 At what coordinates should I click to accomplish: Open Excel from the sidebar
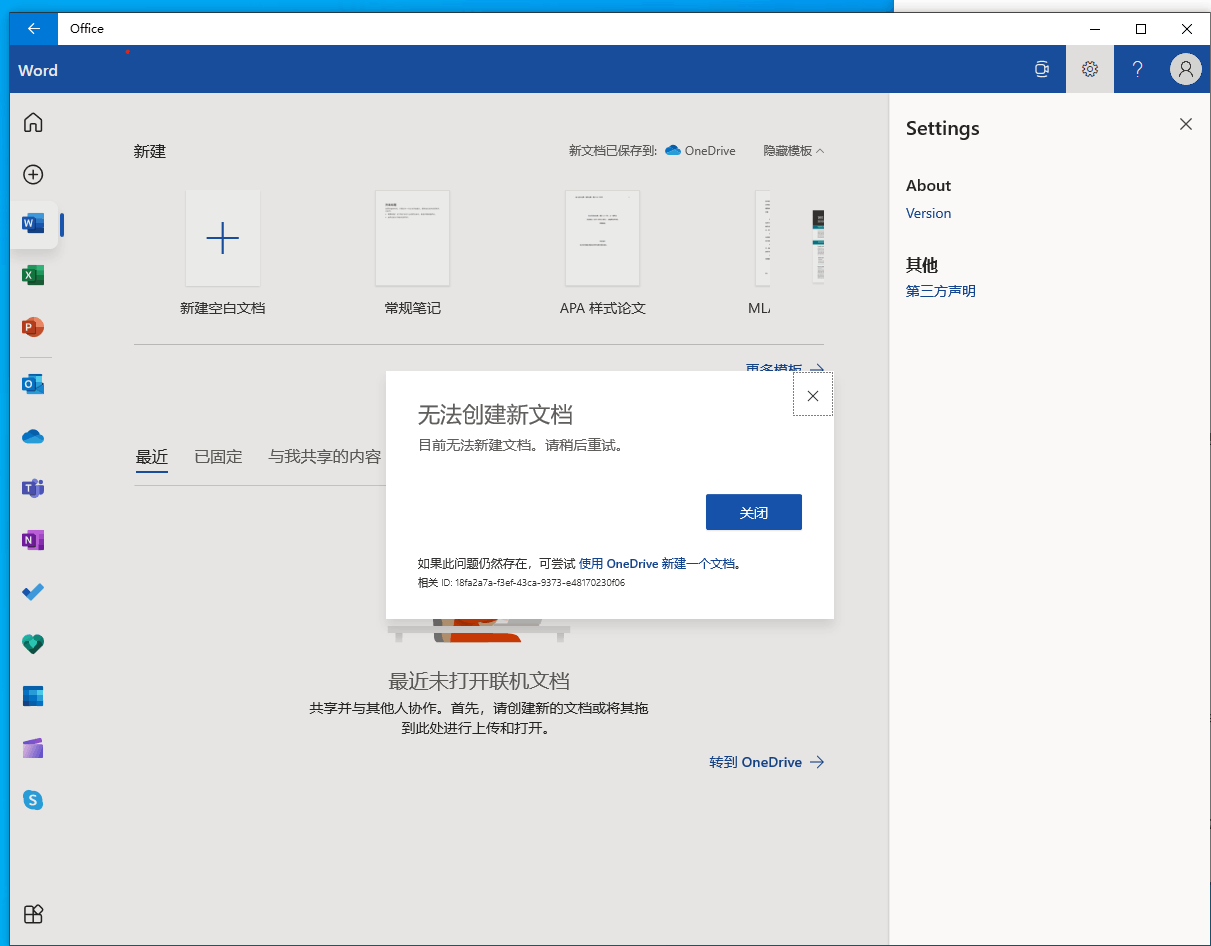33,276
